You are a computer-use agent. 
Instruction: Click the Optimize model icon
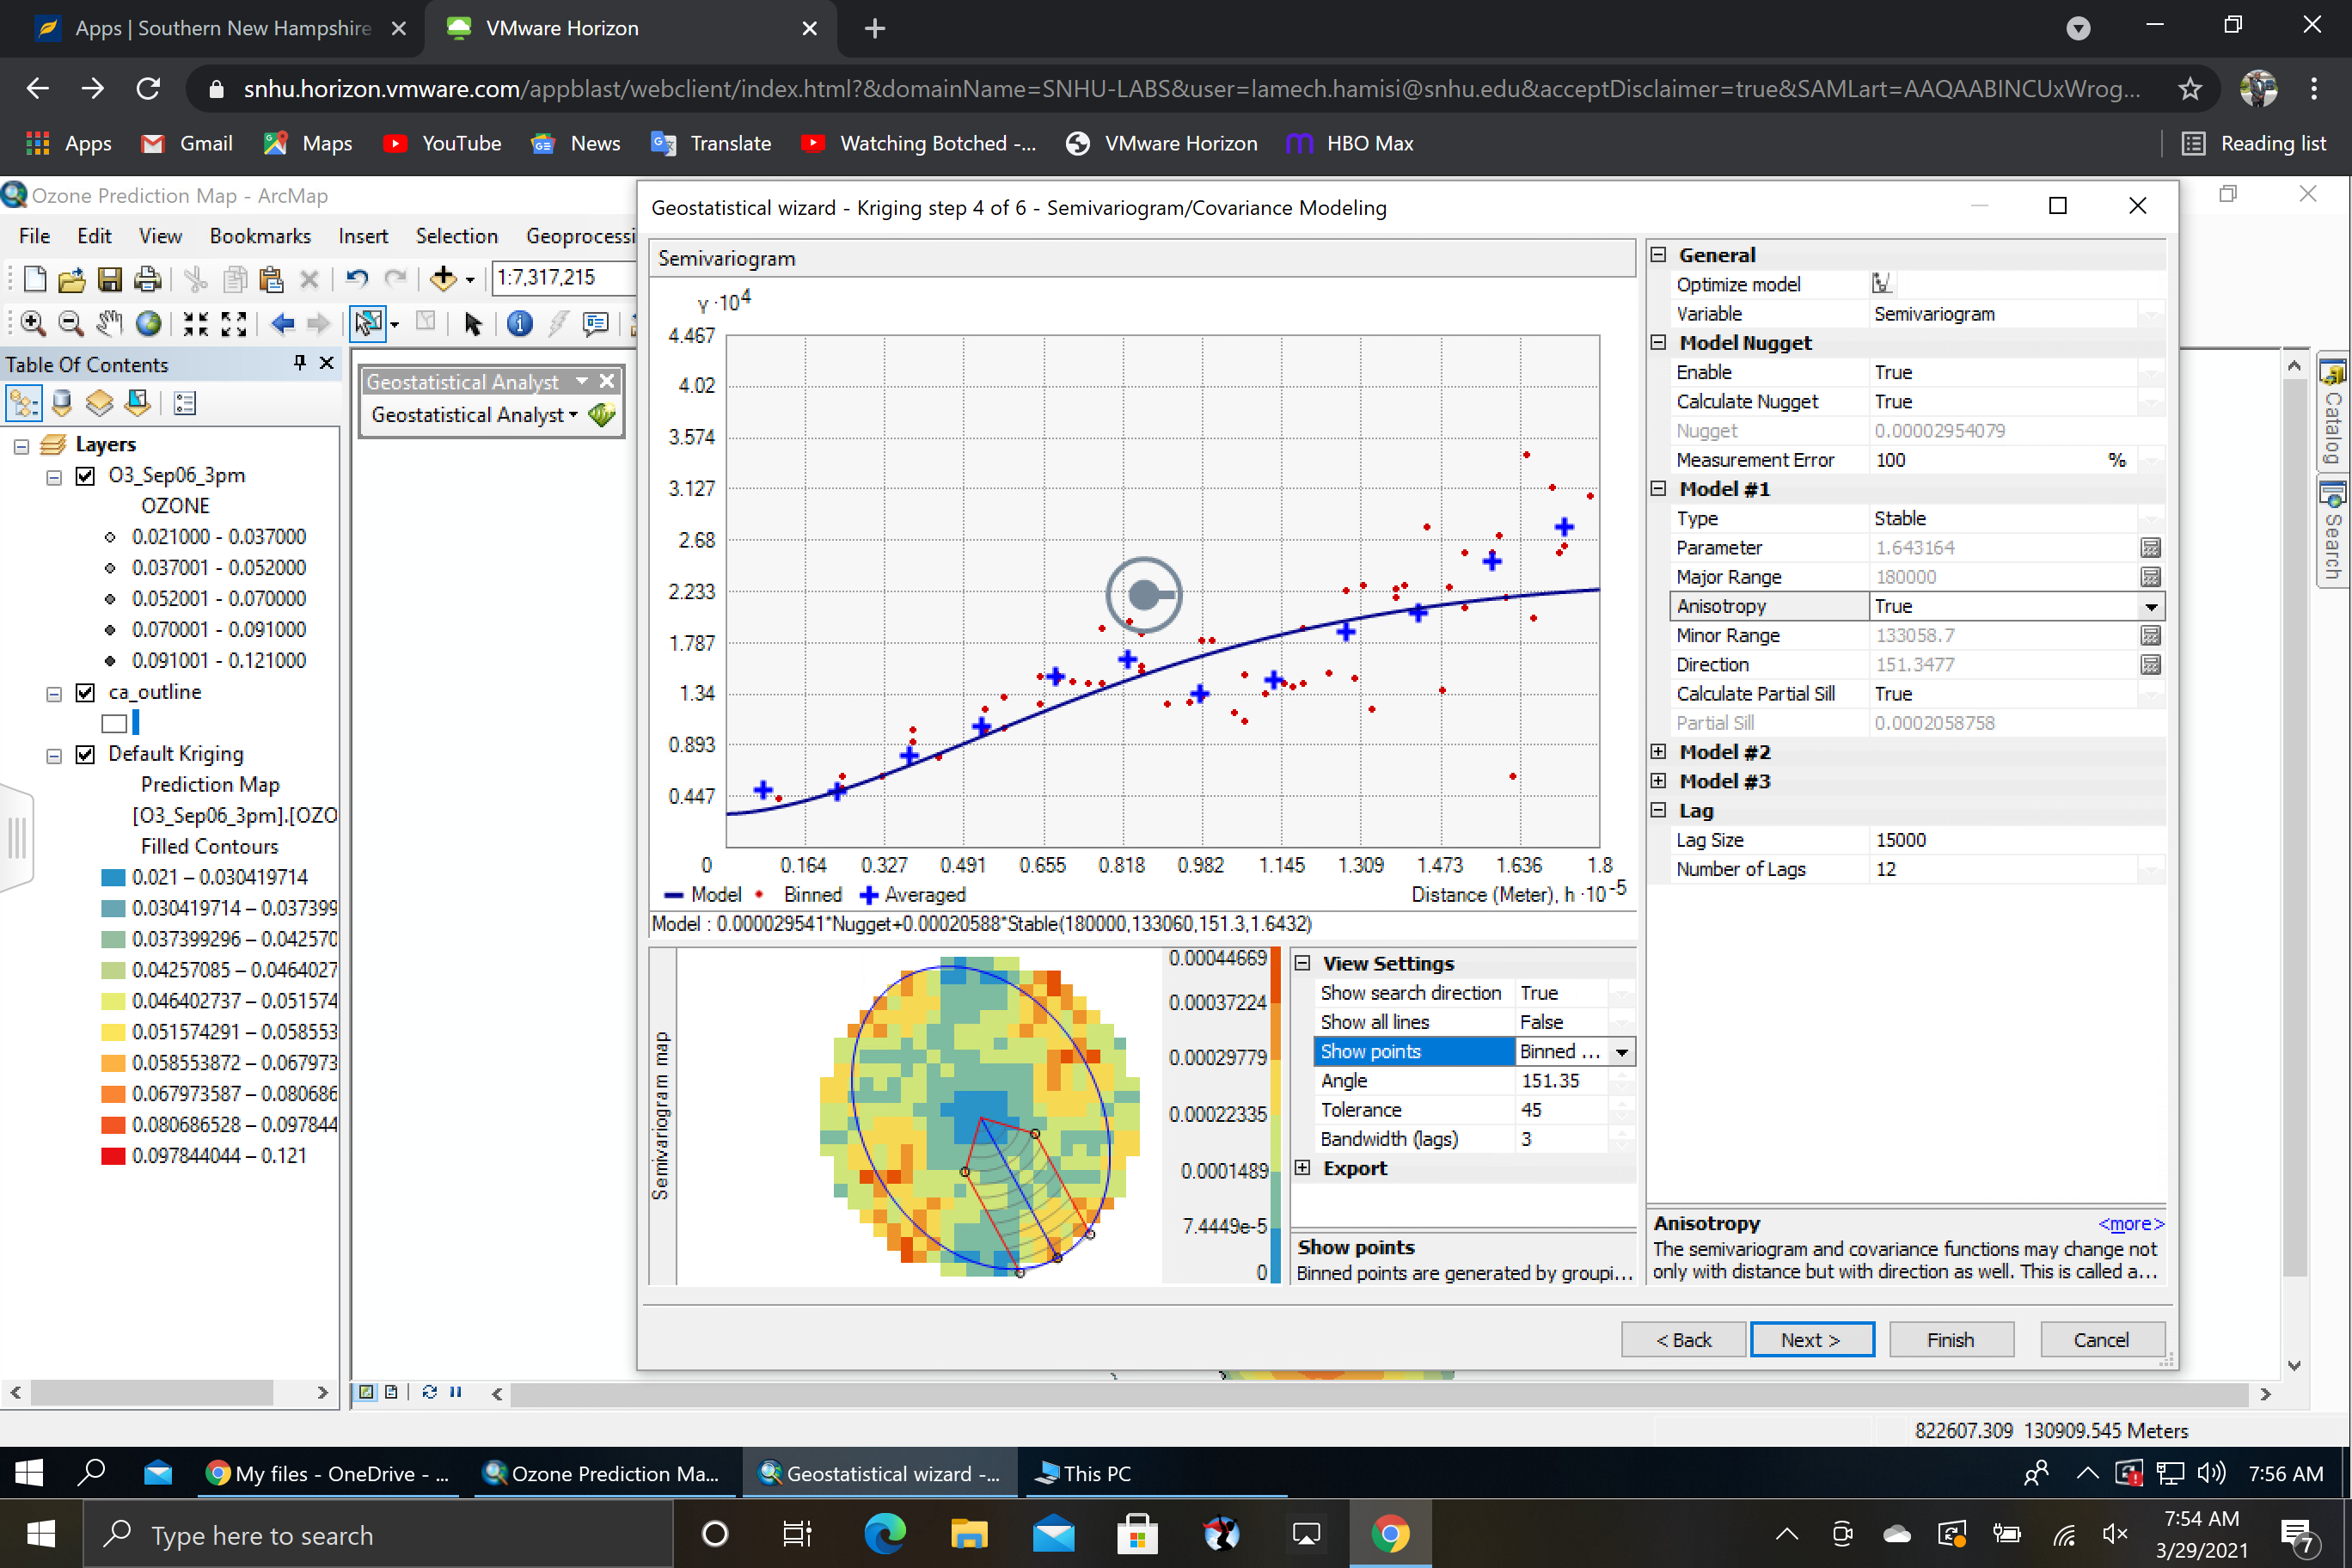point(1881,284)
